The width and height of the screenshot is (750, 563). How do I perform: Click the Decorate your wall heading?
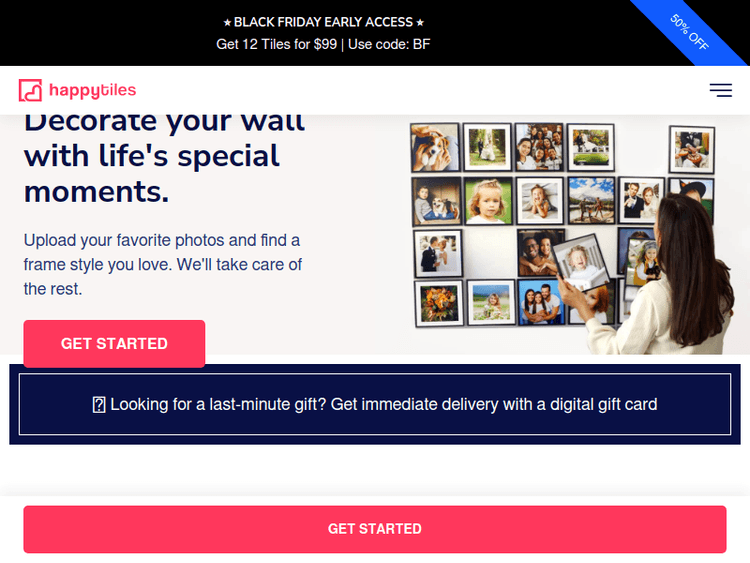pos(164,157)
